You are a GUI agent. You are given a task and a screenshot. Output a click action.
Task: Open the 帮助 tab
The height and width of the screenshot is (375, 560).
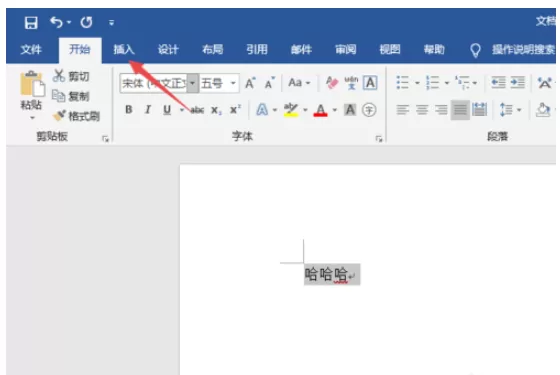pyautogui.click(x=434, y=49)
